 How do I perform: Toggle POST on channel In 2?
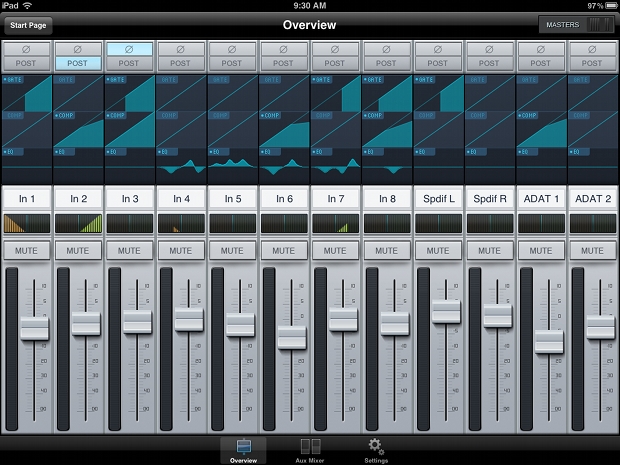point(78,63)
